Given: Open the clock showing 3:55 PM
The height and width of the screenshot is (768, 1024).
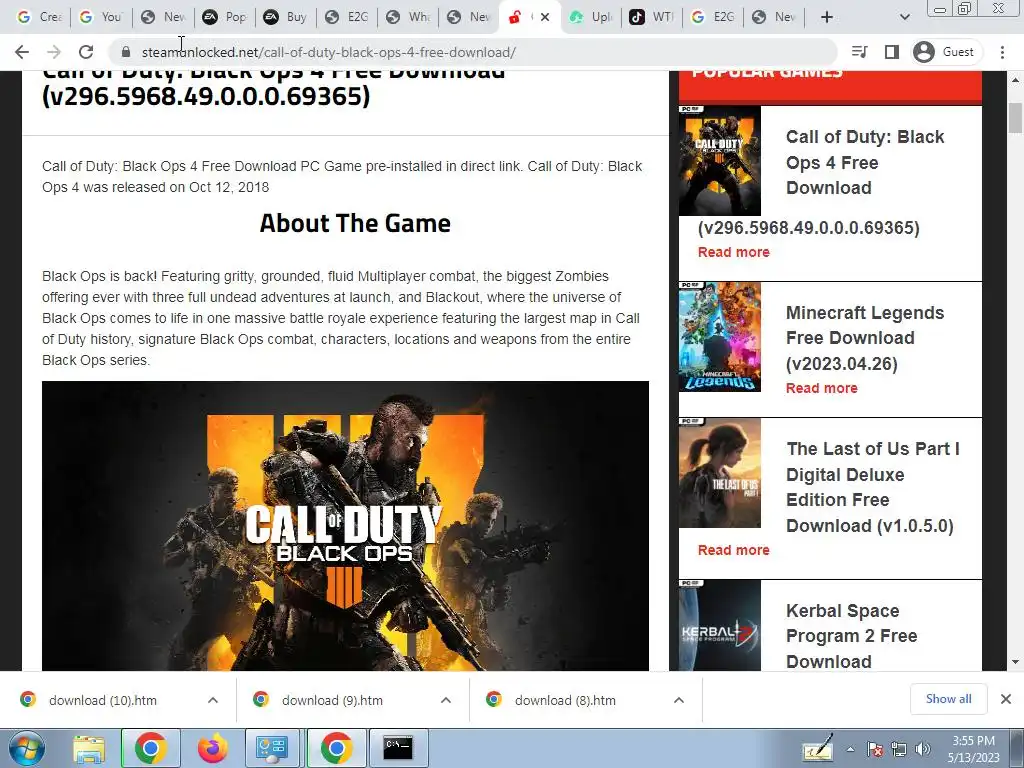Looking at the screenshot, I should point(973,749).
